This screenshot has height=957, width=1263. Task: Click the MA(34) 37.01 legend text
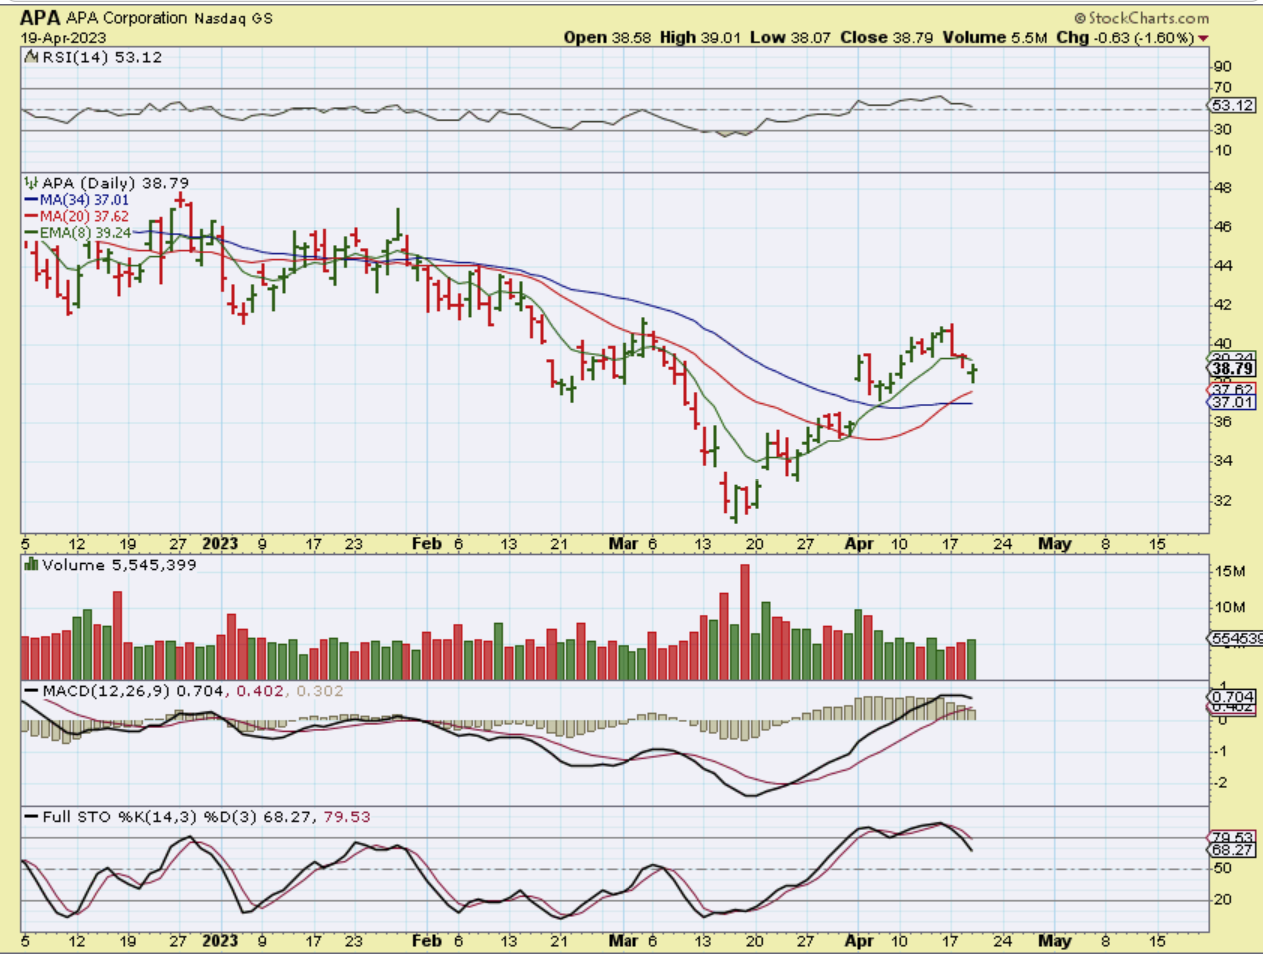[84, 200]
